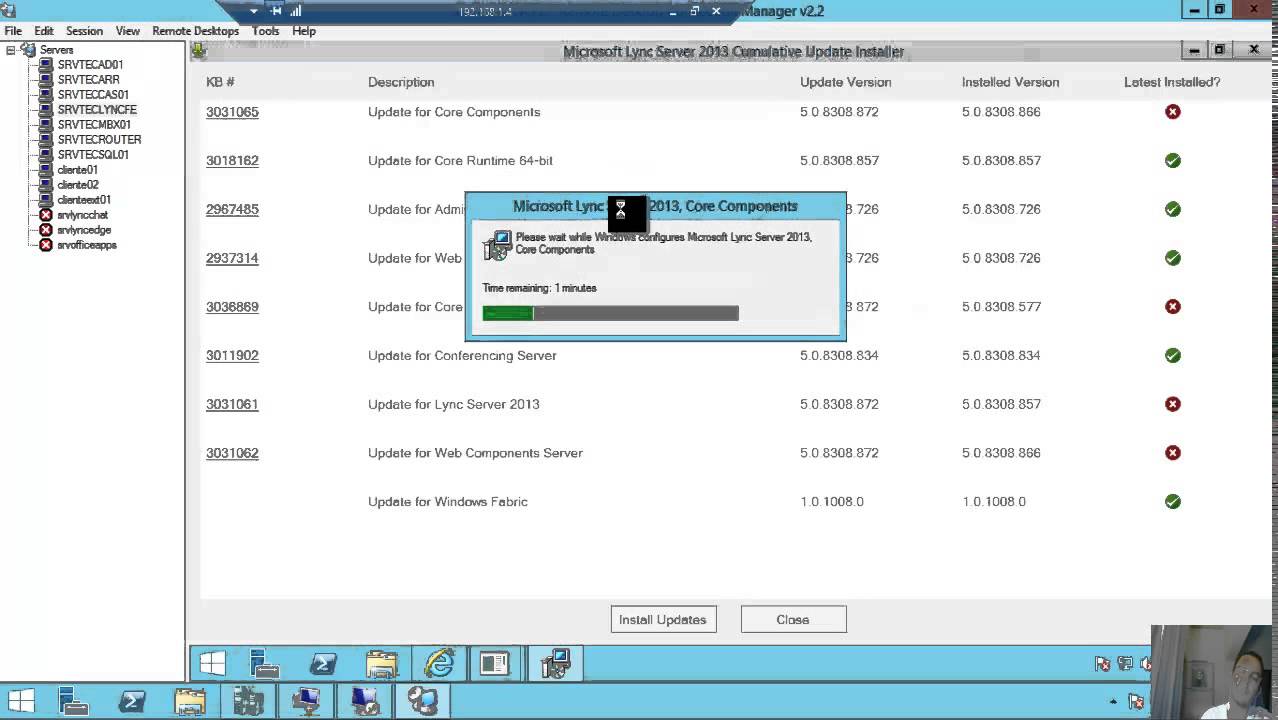Select clienteext01 in the server tree
Image resolution: width=1278 pixels, height=720 pixels.
(x=84, y=200)
